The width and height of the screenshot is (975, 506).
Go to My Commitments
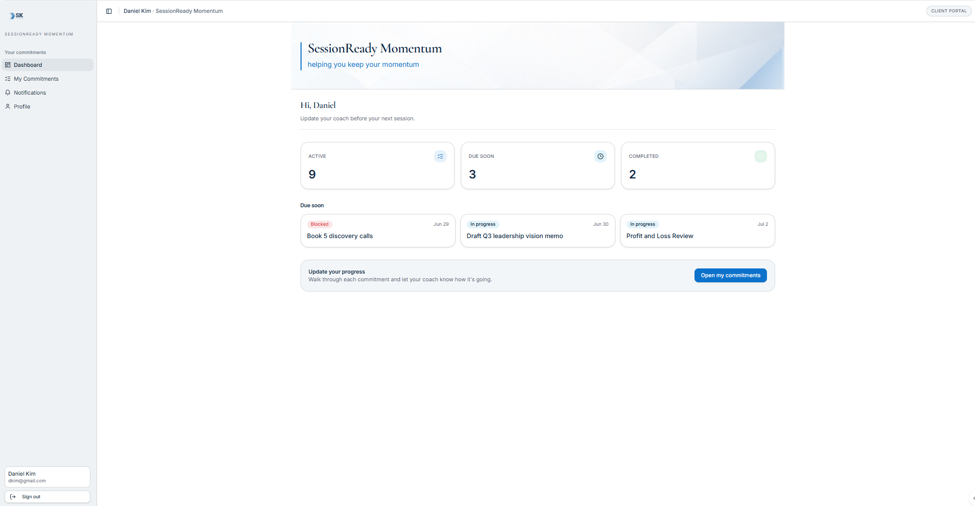point(48,79)
